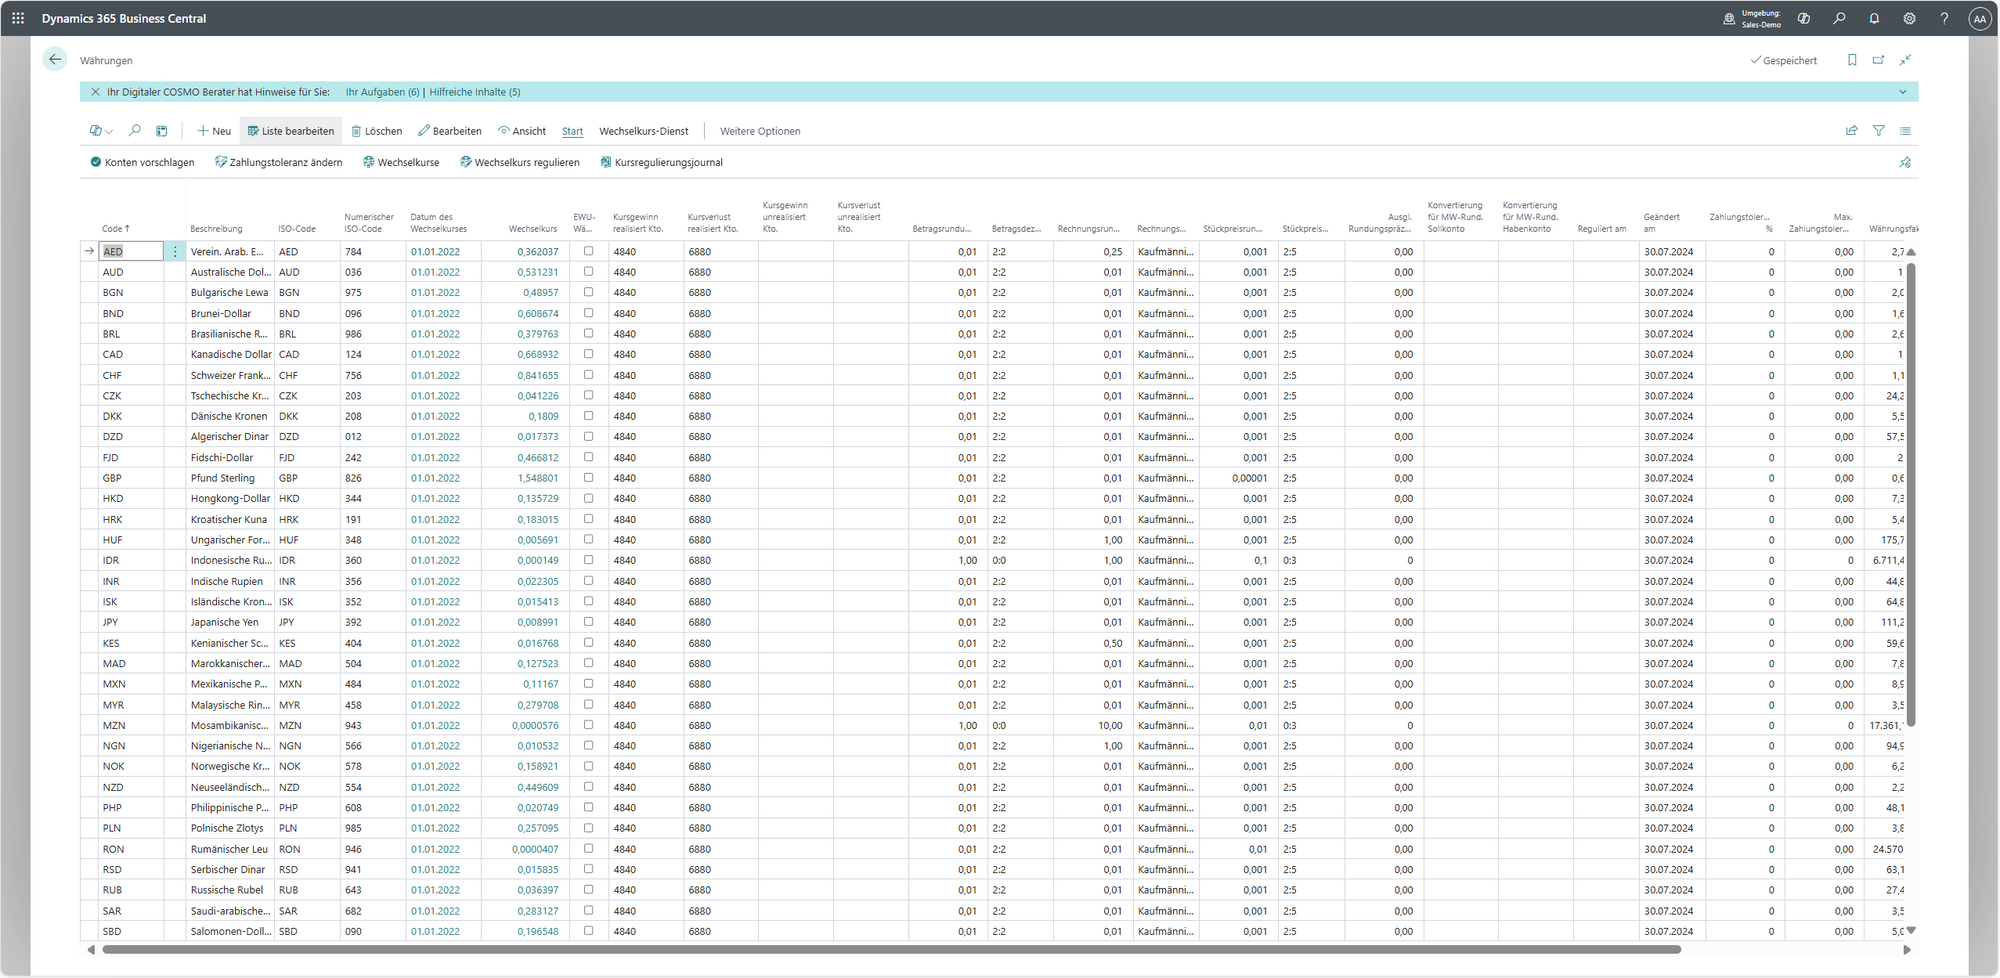
Task: Open Weitere Optionen menu
Action: 759,131
